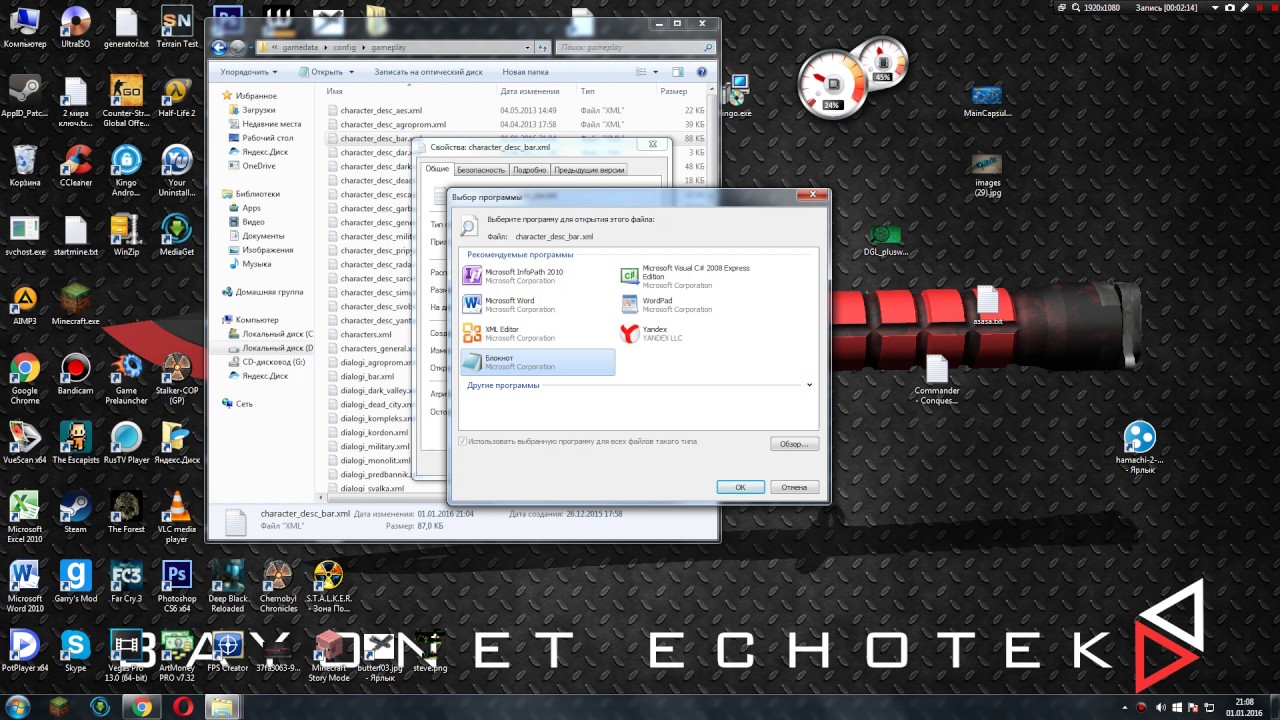This screenshot has width=1280, height=720.
Task: Toggle the preview pane button in Explorer
Action: 678,72
